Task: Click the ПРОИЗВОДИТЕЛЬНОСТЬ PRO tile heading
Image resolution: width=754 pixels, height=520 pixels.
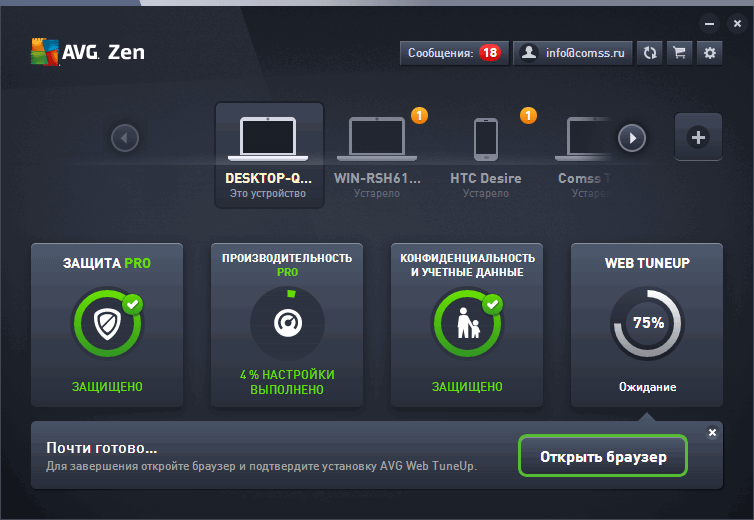Action: point(287,265)
